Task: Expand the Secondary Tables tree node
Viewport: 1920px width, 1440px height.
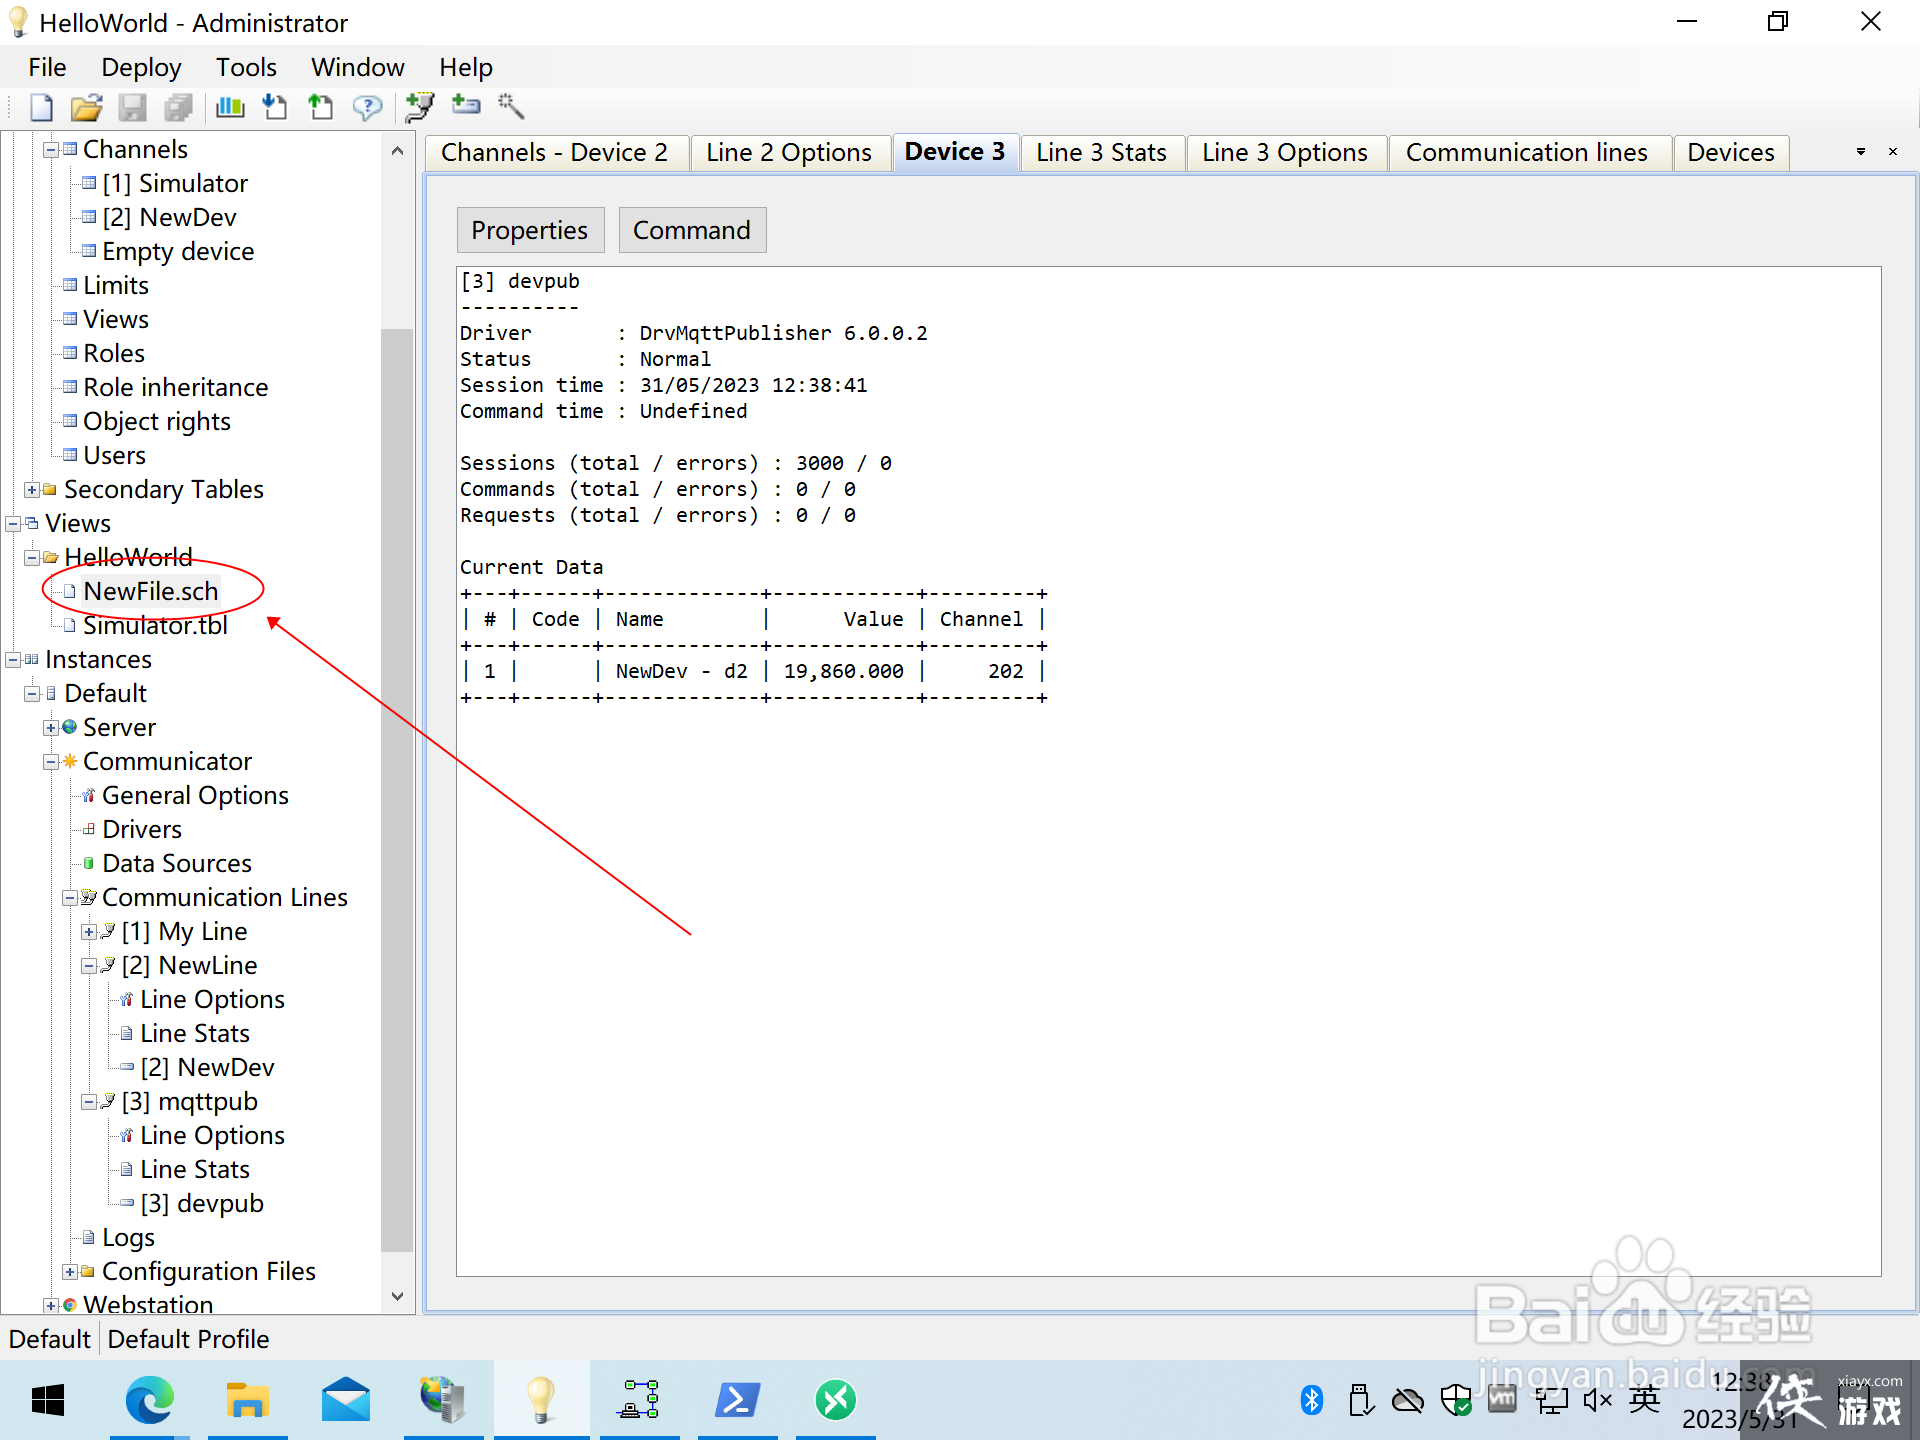Action: [33, 489]
